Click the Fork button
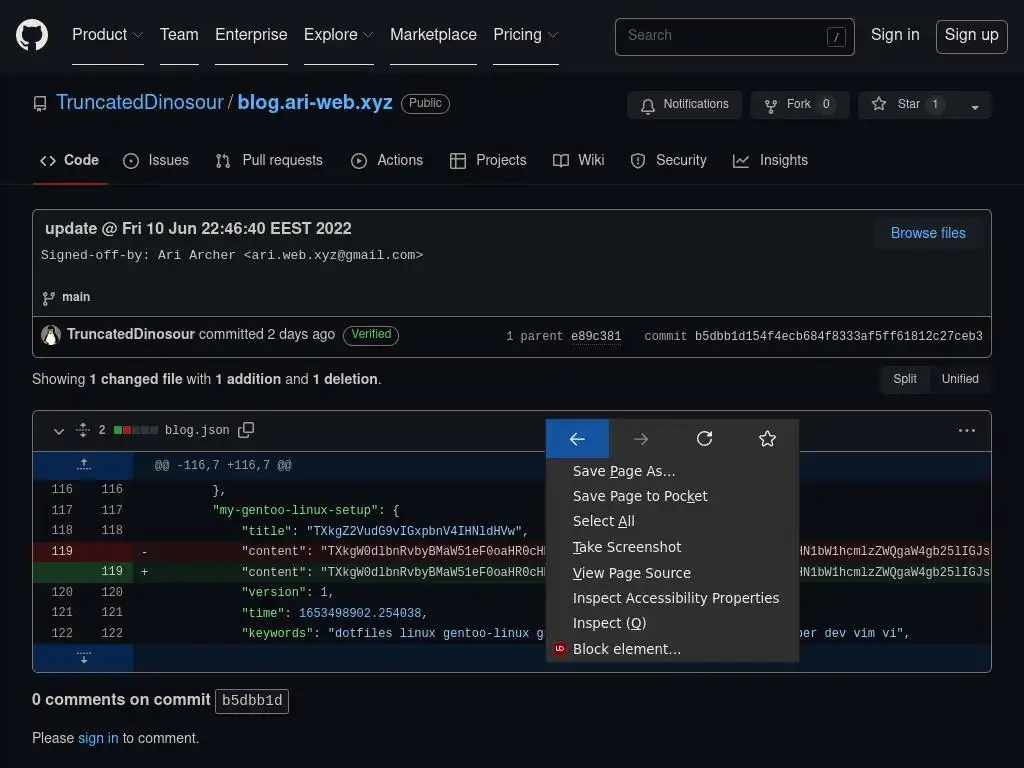1024x768 pixels. click(799, 105)
